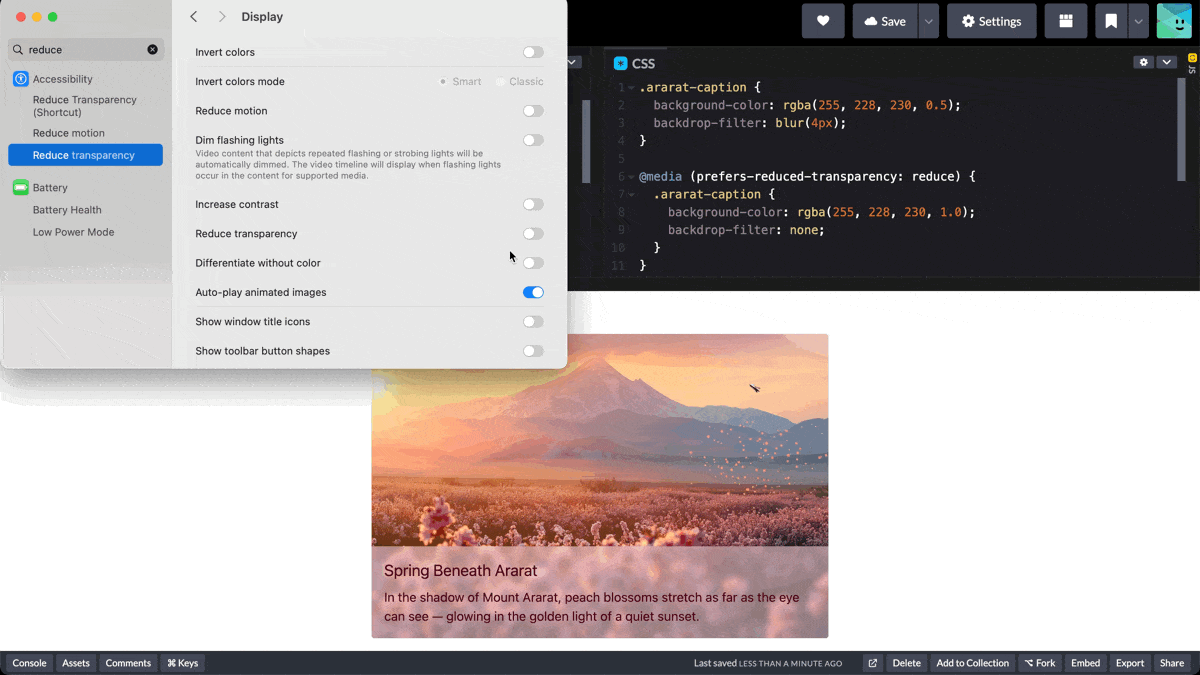Click the smiley user avatar
The height and width of the screenshot is (675, 1200).
coord(1174,21)
